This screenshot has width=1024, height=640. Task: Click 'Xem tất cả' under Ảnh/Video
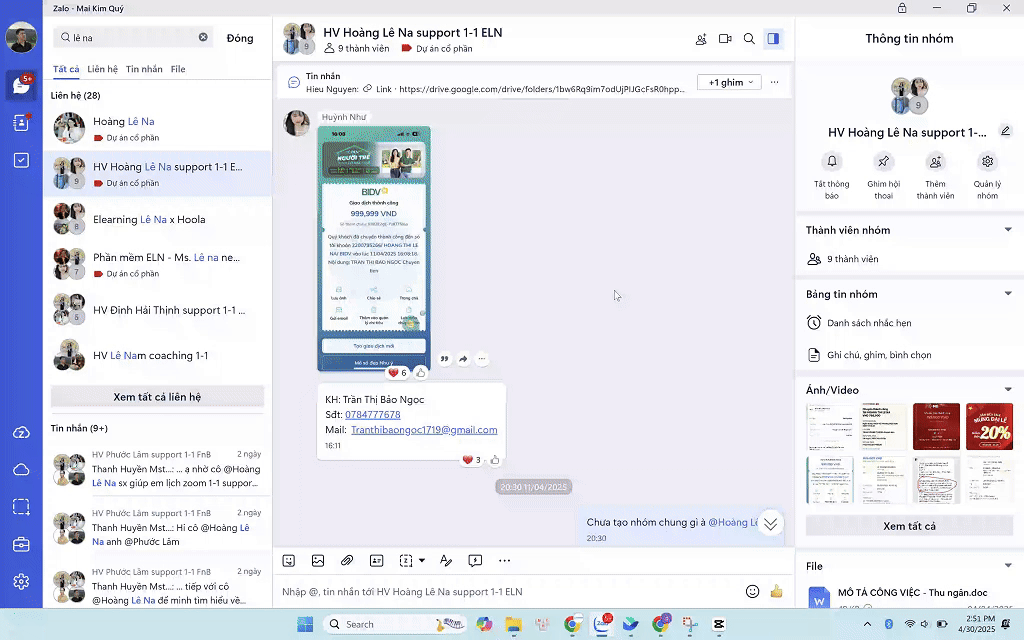tap(909, 526)
